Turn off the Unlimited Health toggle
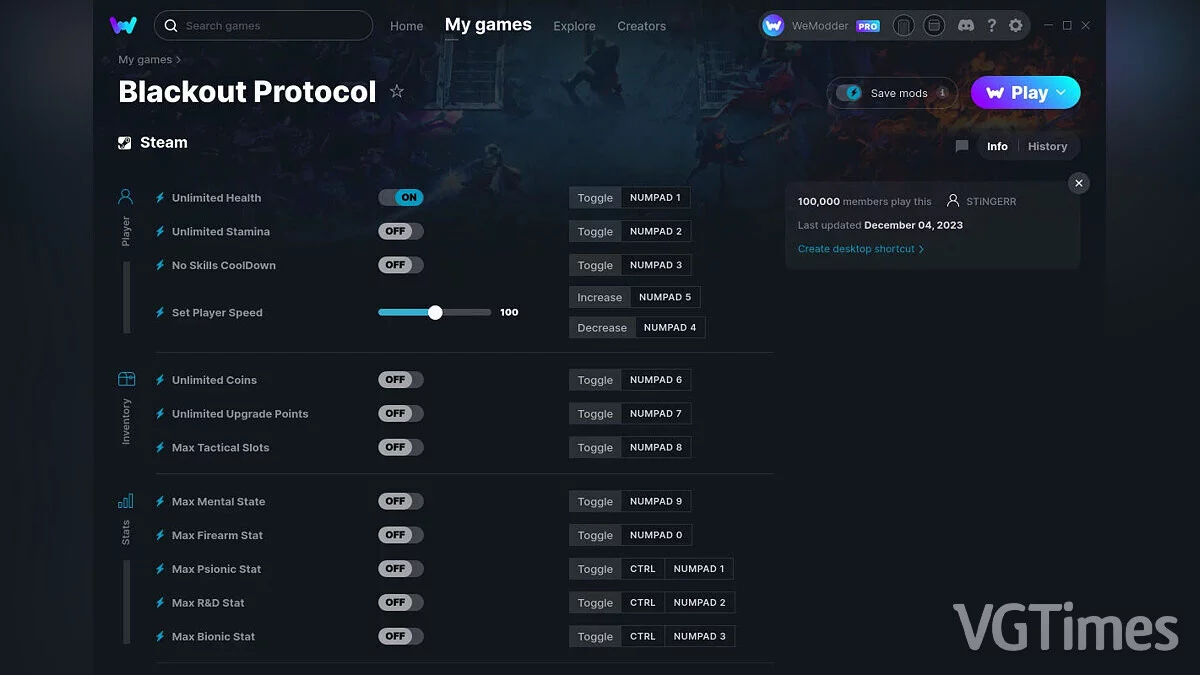The image size is (1200, 675). point(401,197)
